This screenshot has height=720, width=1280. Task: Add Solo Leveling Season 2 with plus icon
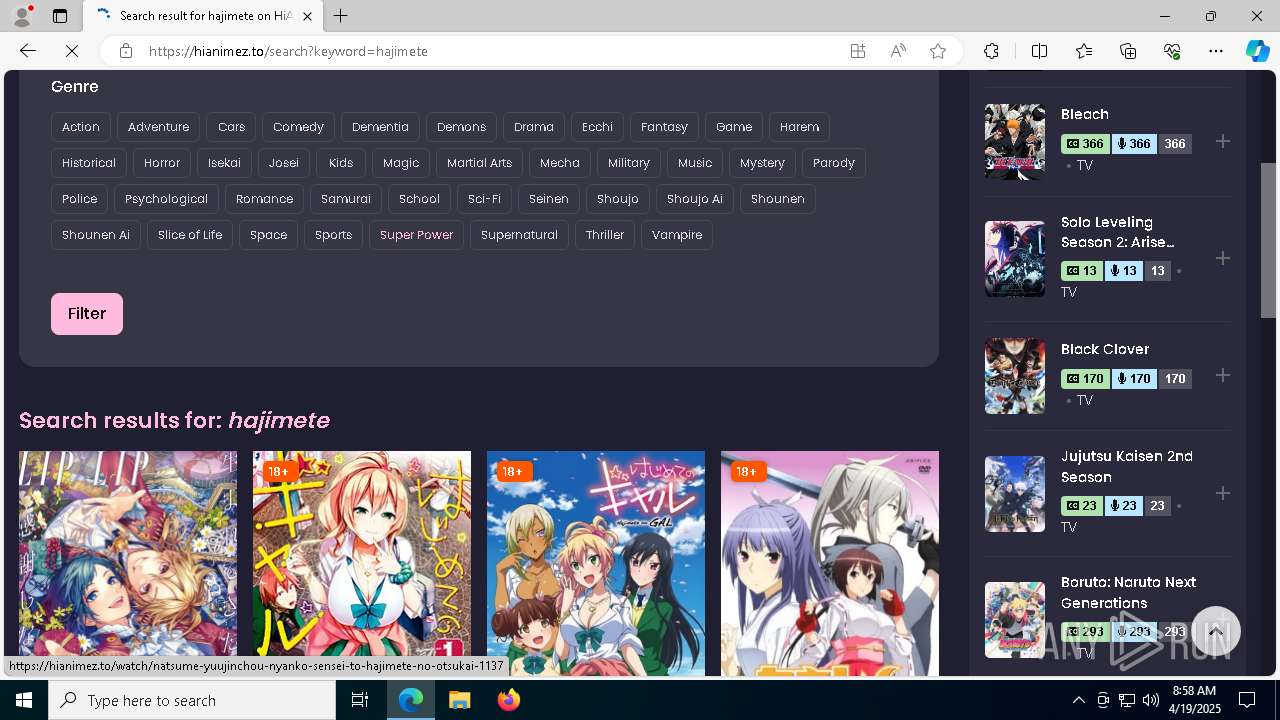1222,259
